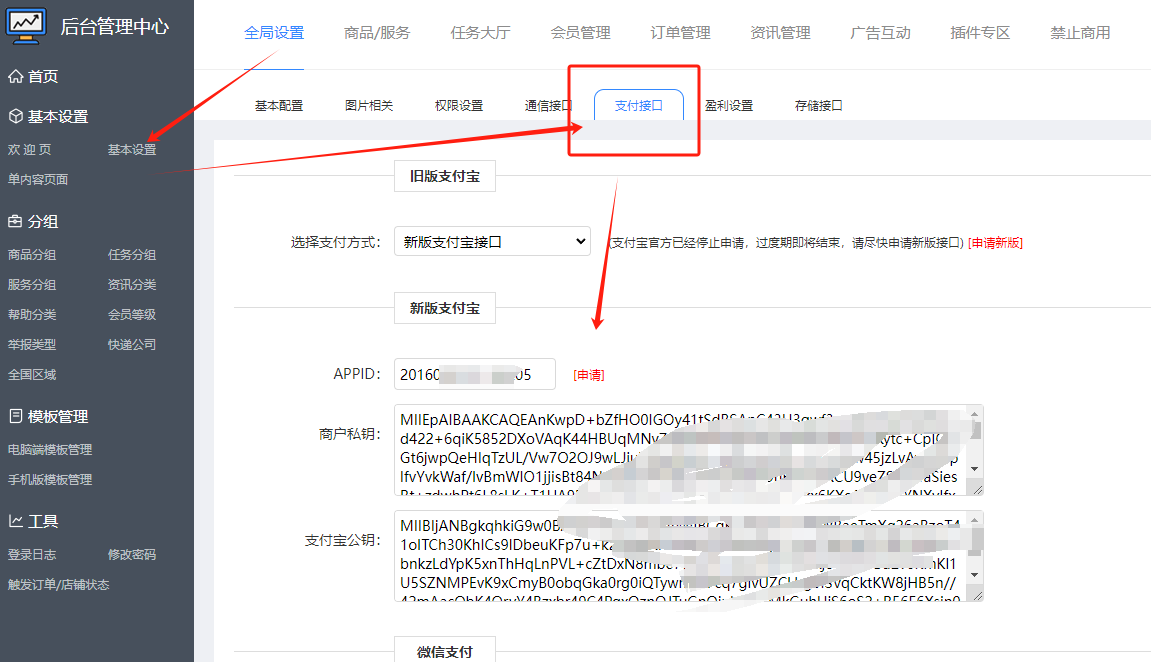This screenshot has width=1151, height=662.
Task: Open 触发订单/店铺状态 in the sidebar
Action: pos(59,585)
